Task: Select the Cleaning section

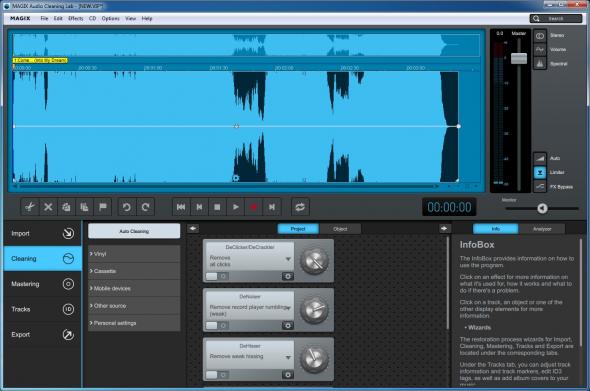Action: (x=43, y=259)
